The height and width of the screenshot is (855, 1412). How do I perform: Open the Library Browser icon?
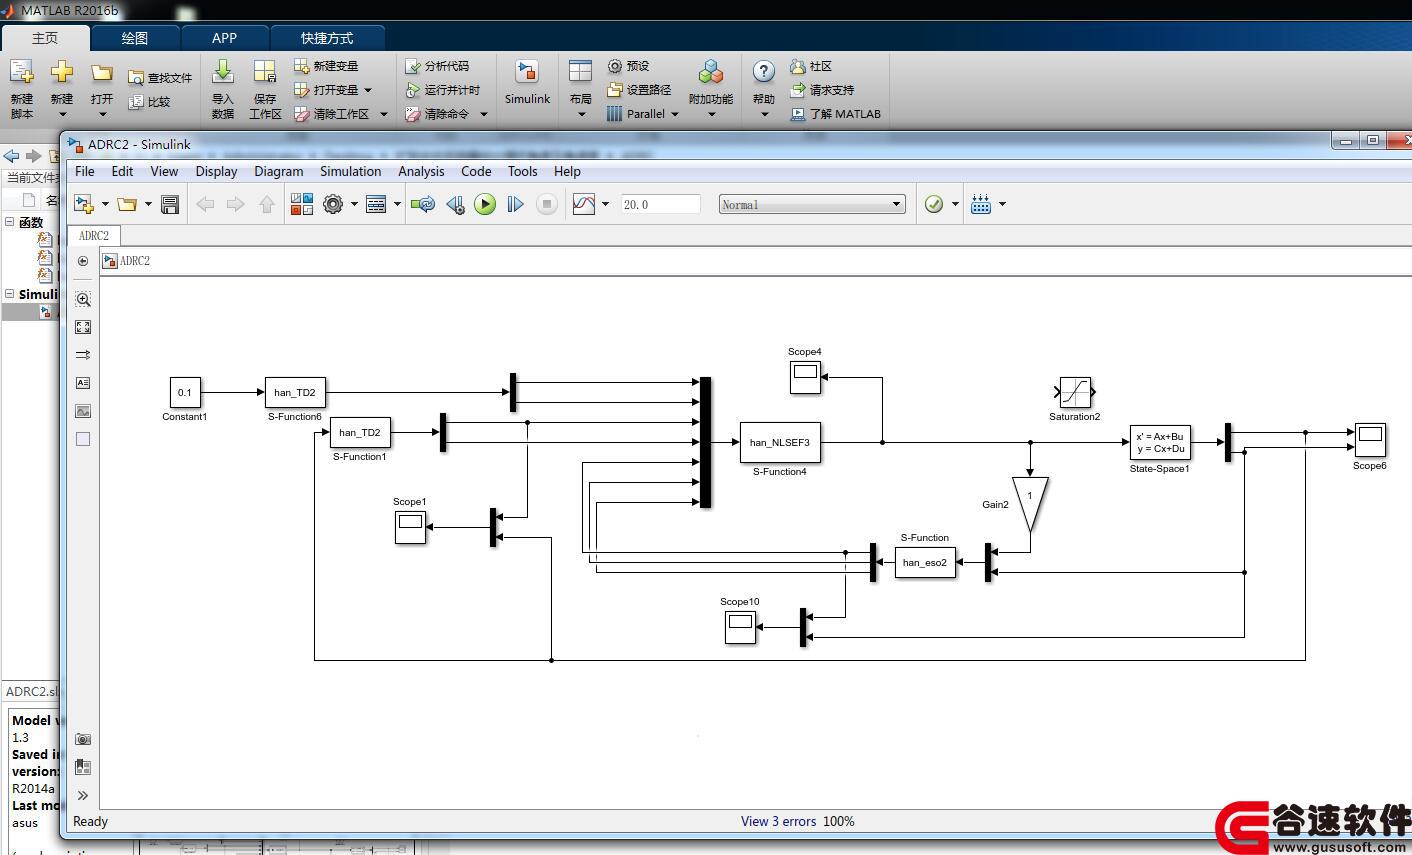coord(302,204)
